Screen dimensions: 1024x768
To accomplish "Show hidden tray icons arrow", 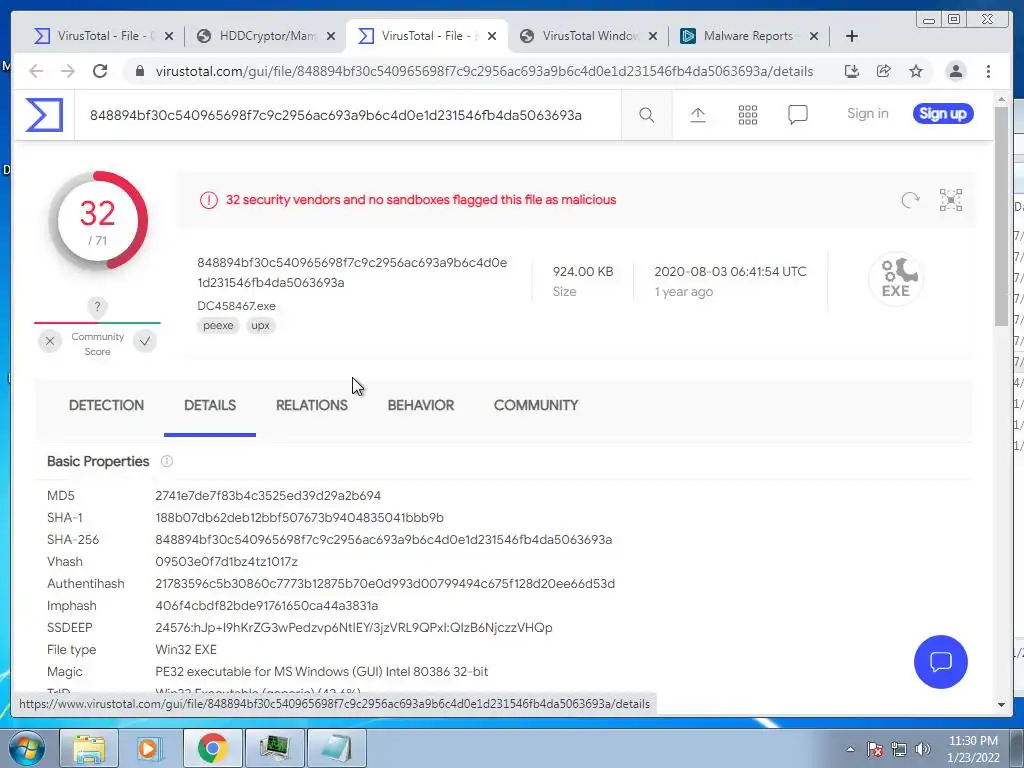I will 850,749.
